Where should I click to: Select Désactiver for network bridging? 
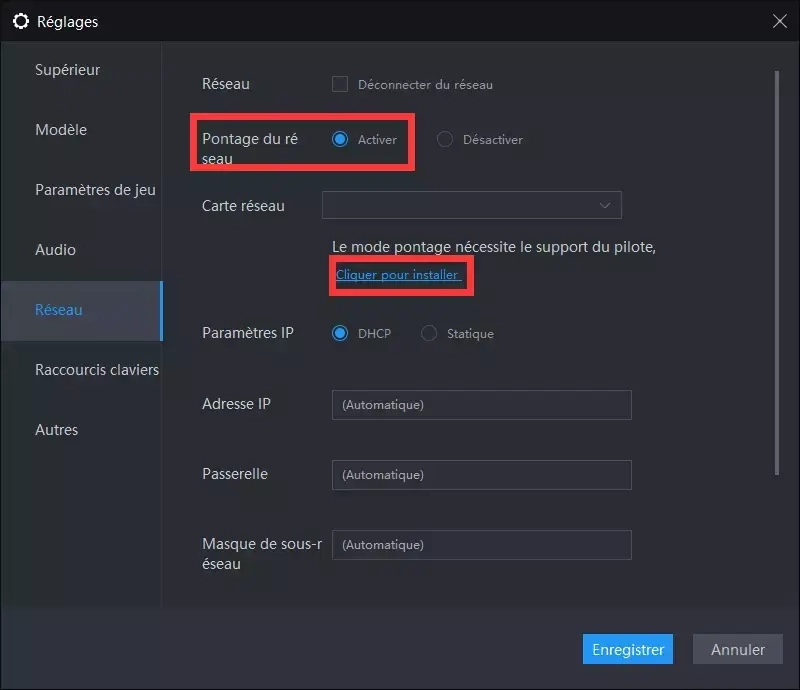[445, 140]
